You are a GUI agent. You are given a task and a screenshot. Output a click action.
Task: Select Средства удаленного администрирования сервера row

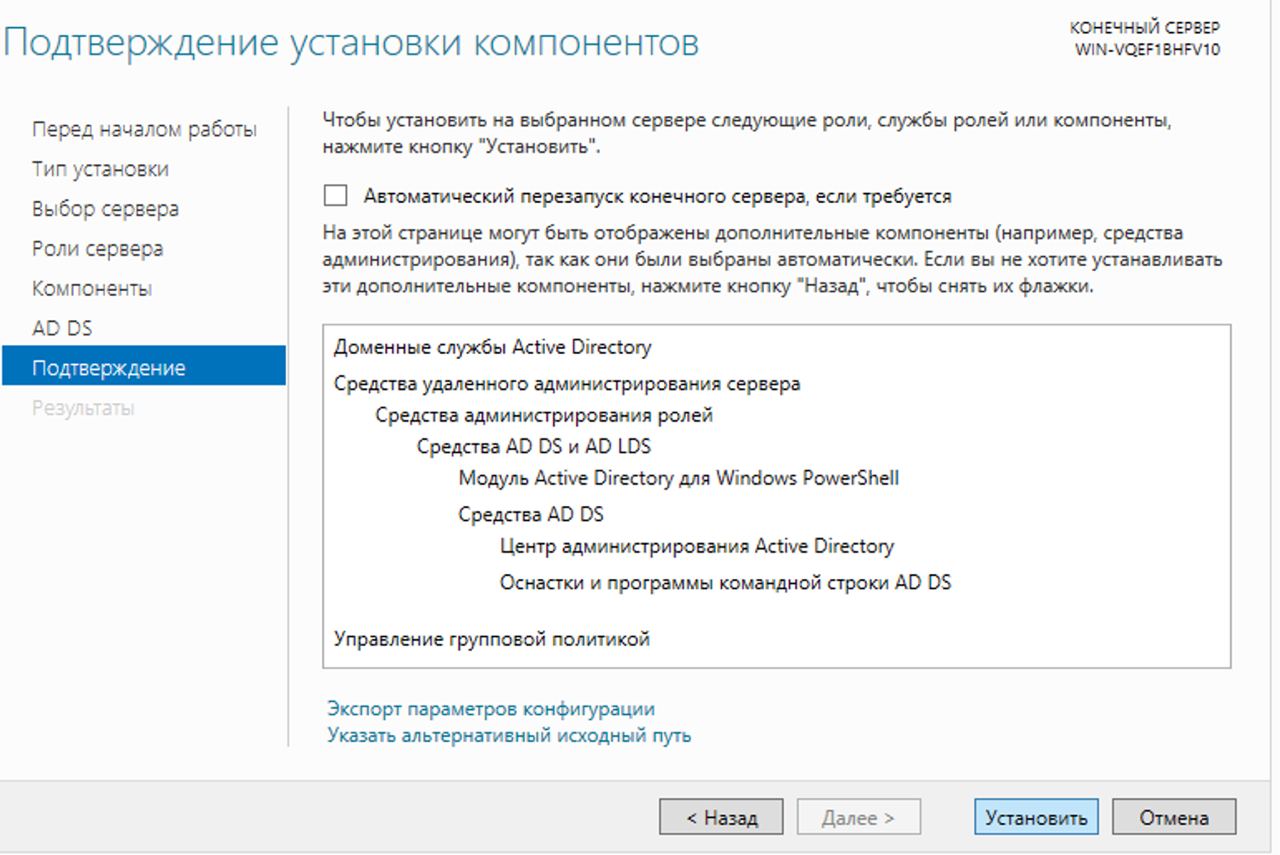[x=566, y=383]
